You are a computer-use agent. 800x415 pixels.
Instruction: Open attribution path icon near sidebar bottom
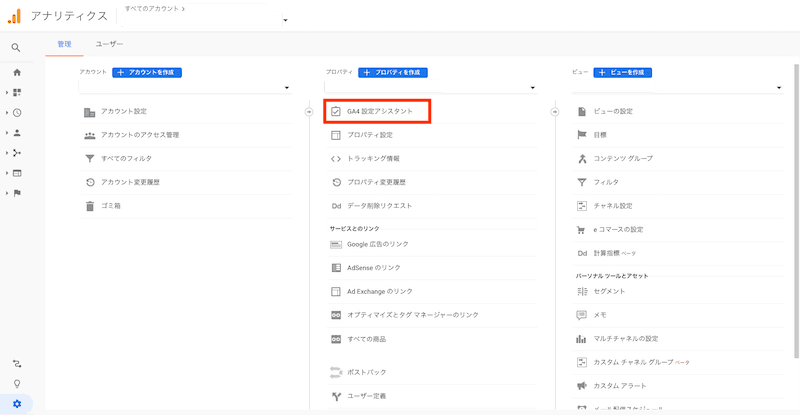pos(17,364)
